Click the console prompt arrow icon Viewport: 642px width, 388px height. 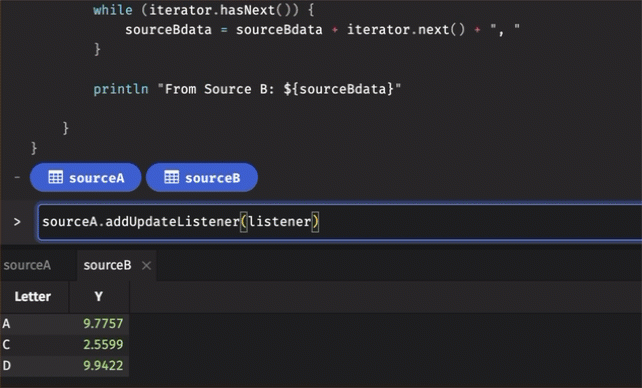tap(17, 222)
